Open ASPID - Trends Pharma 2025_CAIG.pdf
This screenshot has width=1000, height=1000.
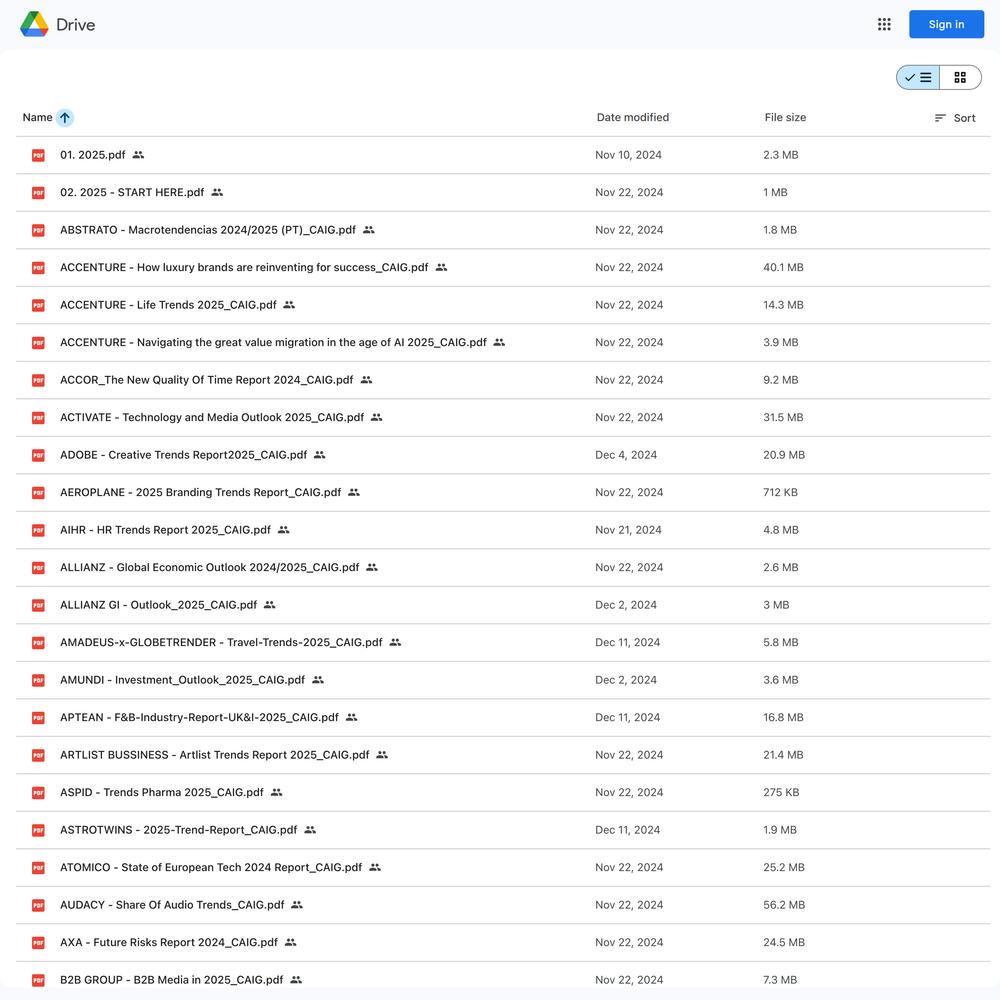161,793
